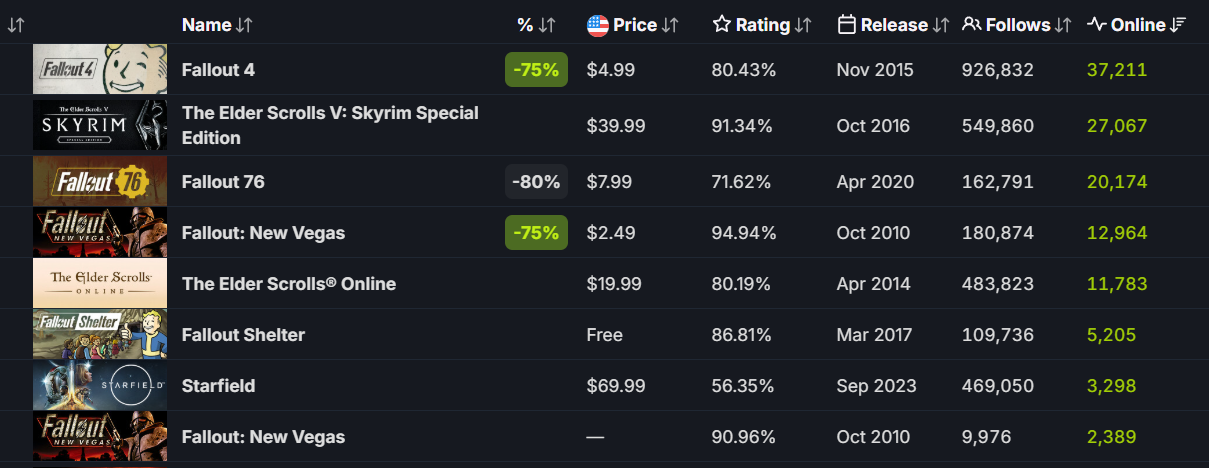Click the star icon next to Rating
1209x468 pixels.
coord(721,25)
